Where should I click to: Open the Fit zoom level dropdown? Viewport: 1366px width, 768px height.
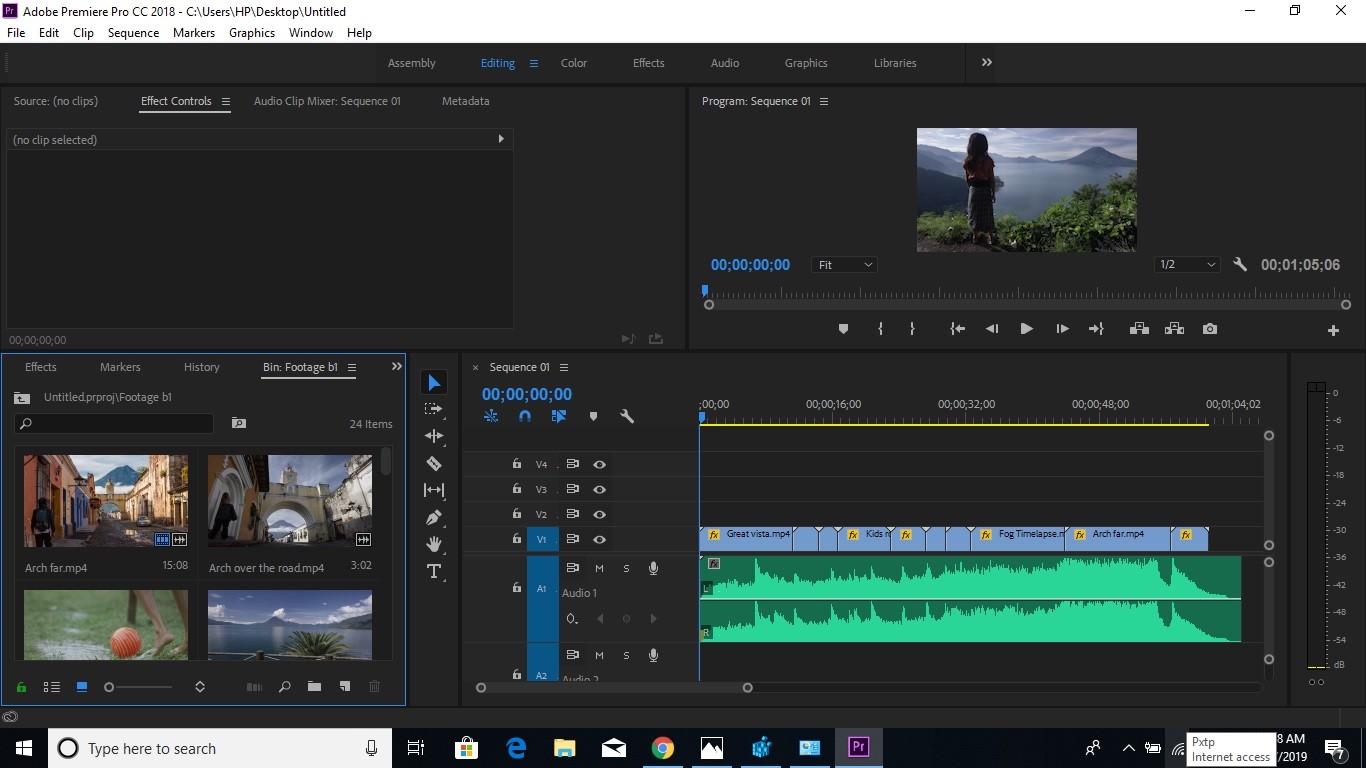(x=845, y=265)
